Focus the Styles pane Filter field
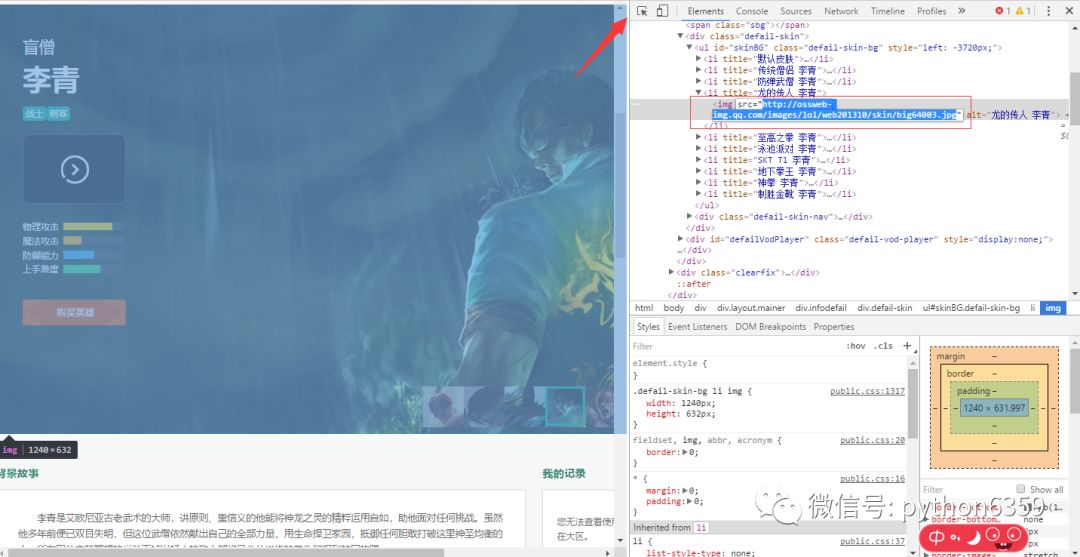Screen dimensions: 1080x557 (x=737, y=346)
